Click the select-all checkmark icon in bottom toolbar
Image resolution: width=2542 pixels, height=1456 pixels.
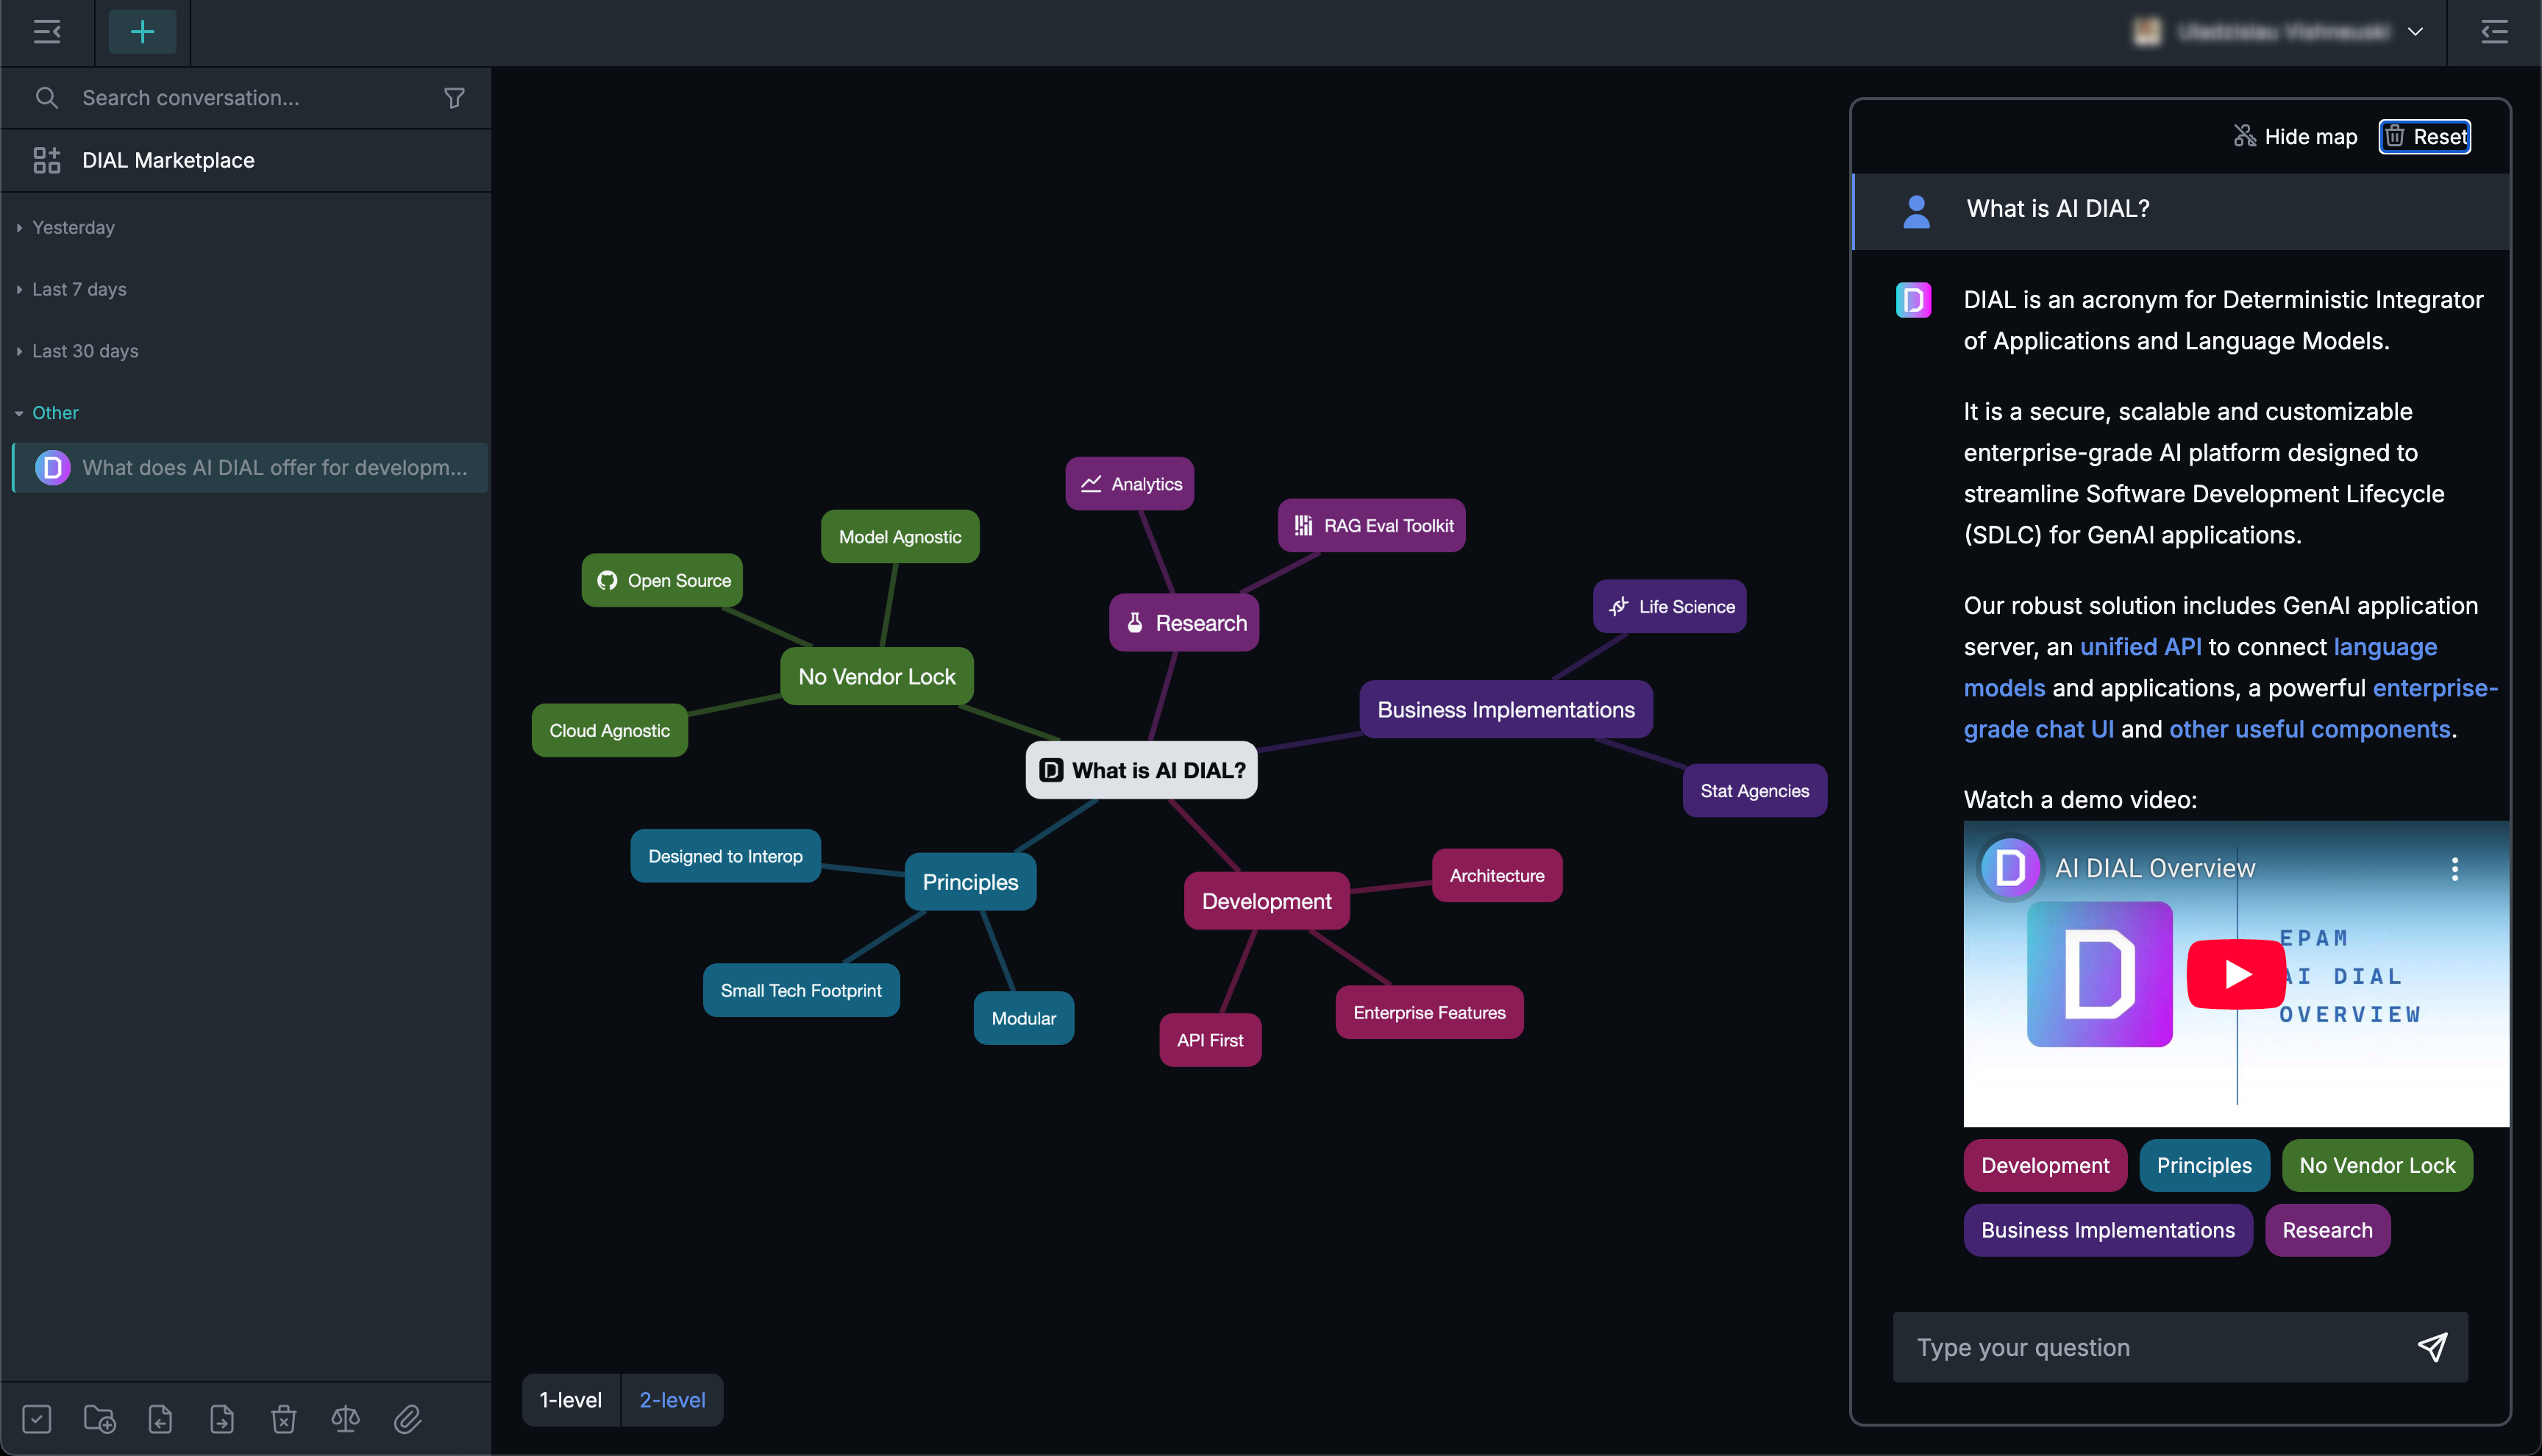[x=37, y=1418]
